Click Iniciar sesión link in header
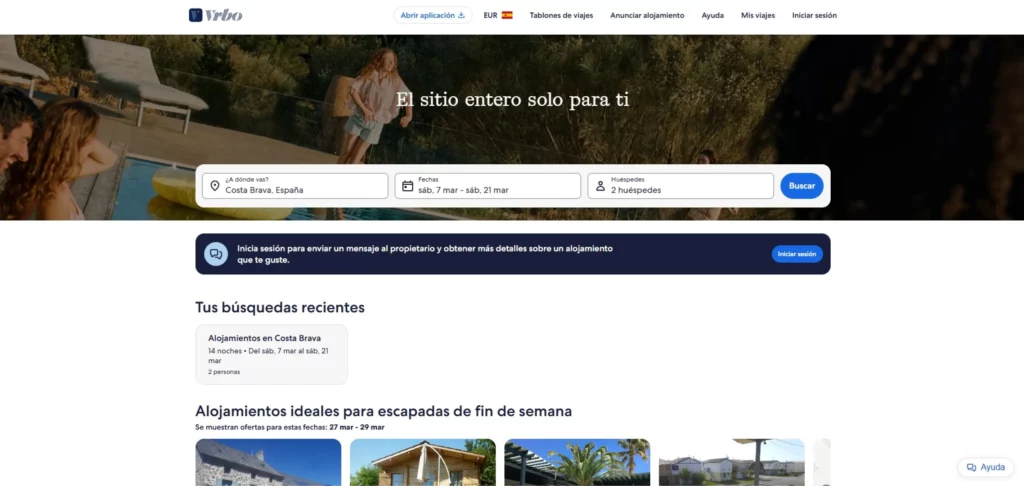 coord(814,15)
